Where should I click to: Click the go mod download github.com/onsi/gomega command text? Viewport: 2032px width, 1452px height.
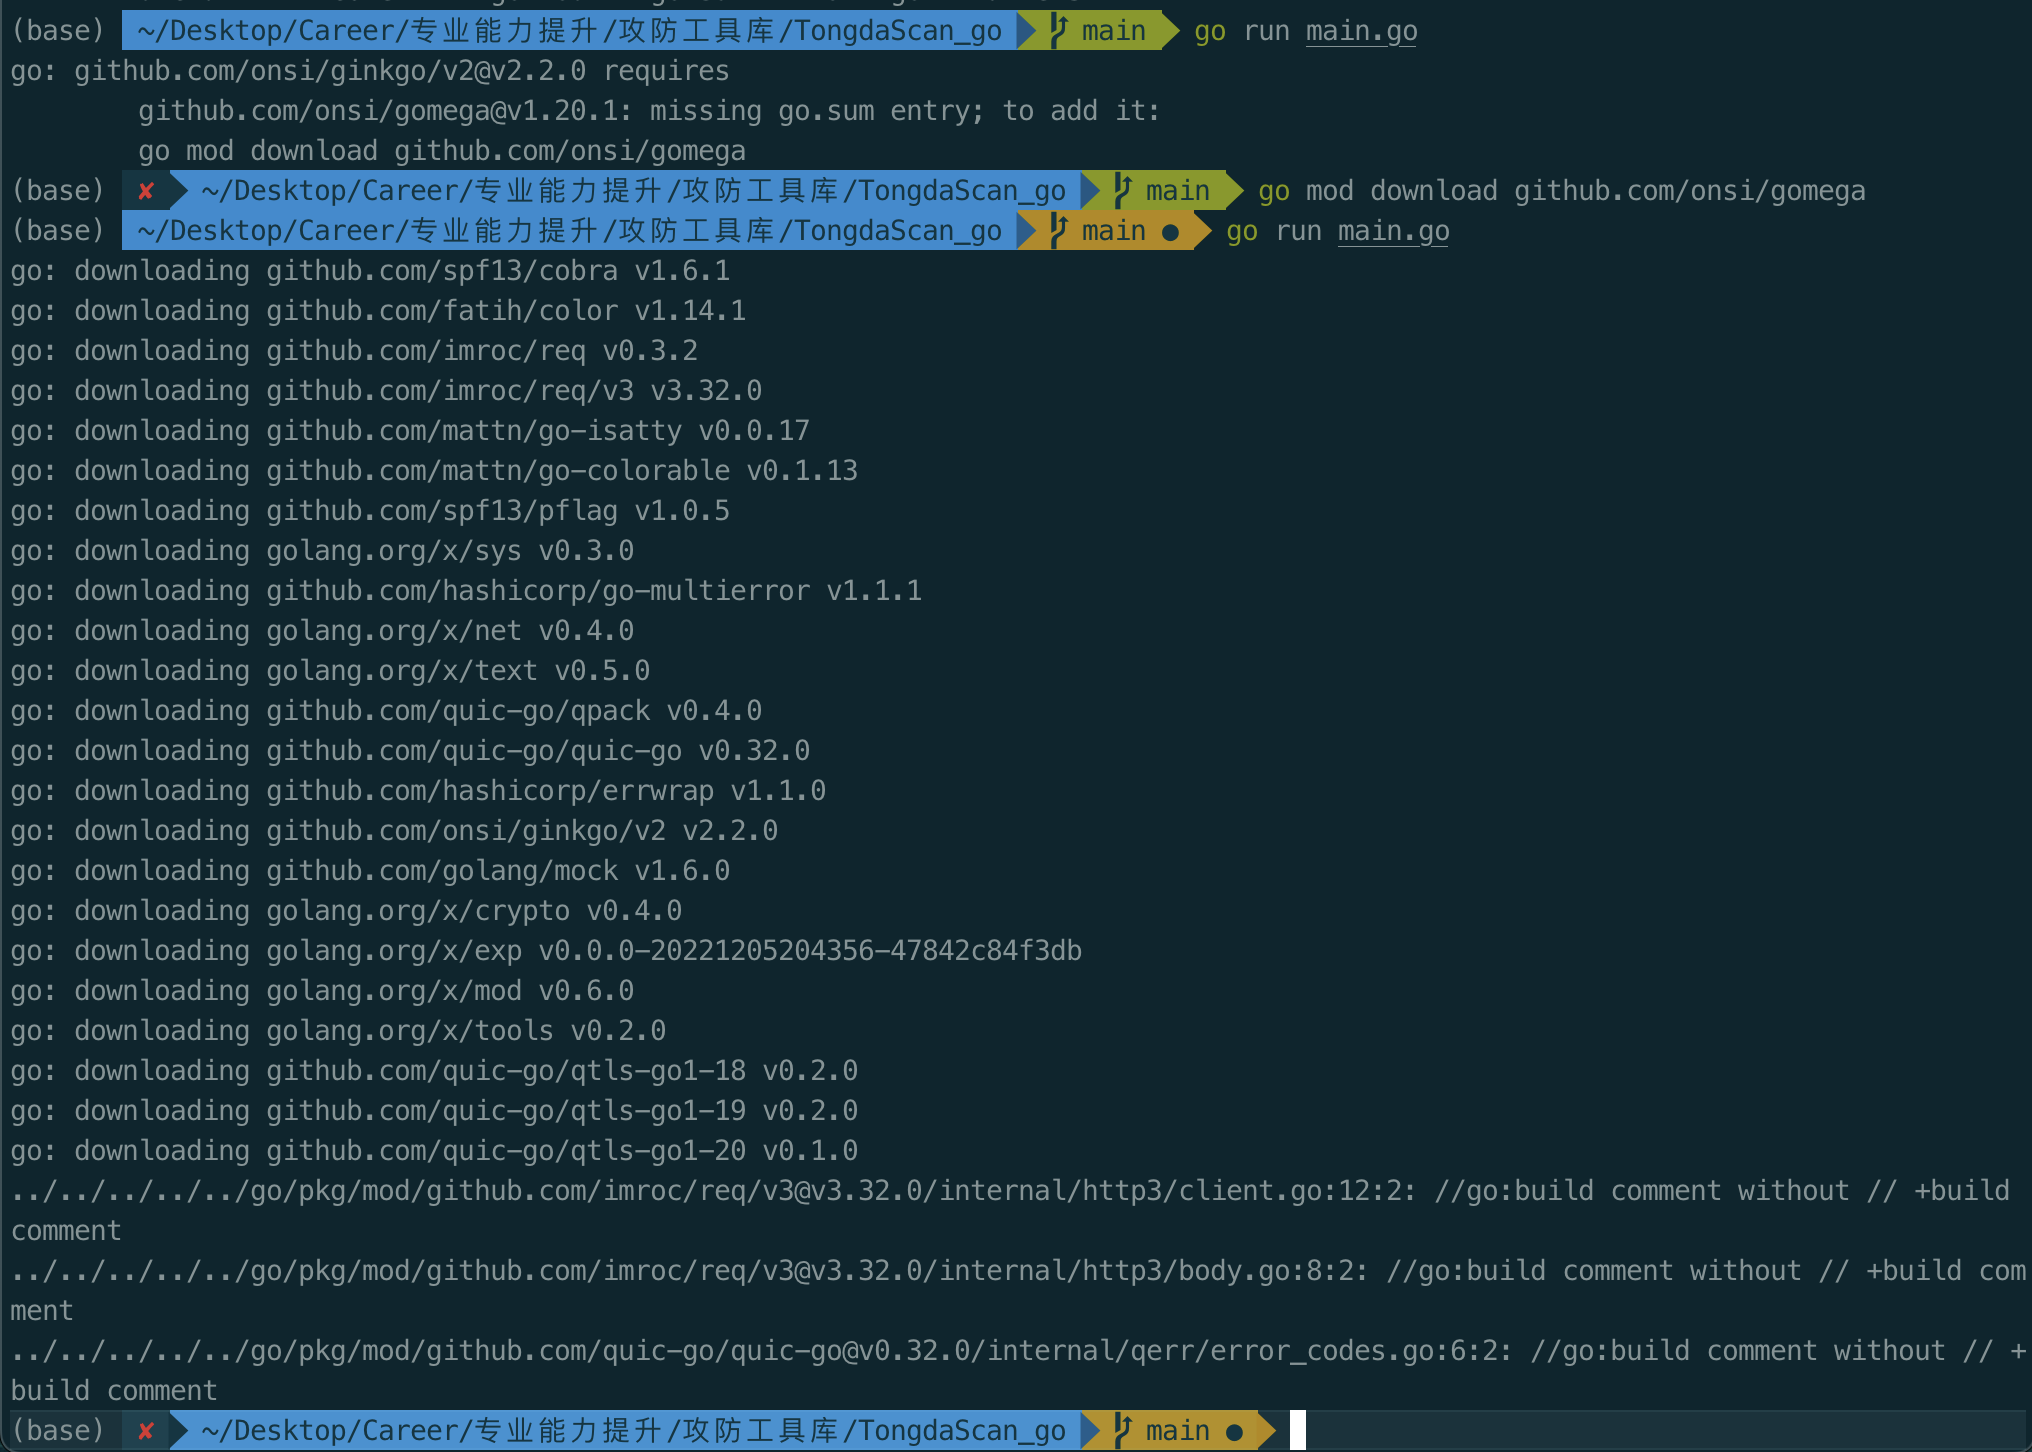[1561, 191]
